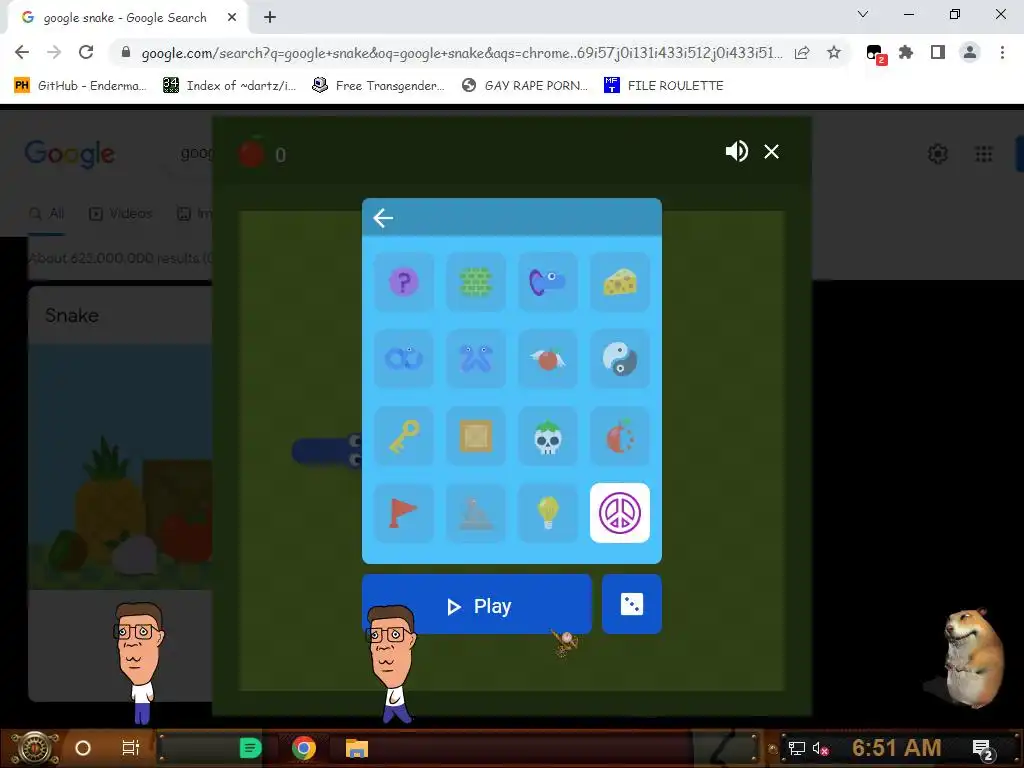Open Google search settings gear
The image size is (1024, 768).
[938, 154]
